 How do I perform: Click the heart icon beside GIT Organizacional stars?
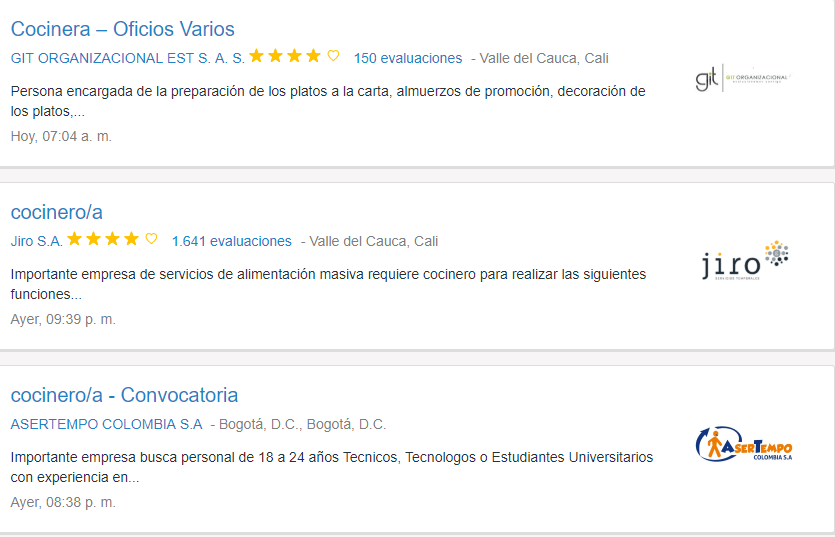coord(334,56)
